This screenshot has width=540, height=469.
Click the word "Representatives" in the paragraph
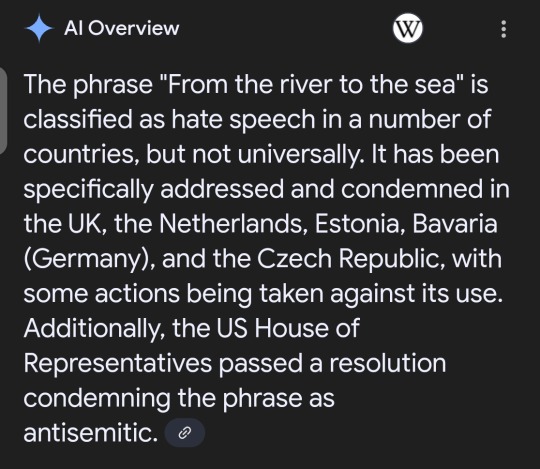(118, 363)
